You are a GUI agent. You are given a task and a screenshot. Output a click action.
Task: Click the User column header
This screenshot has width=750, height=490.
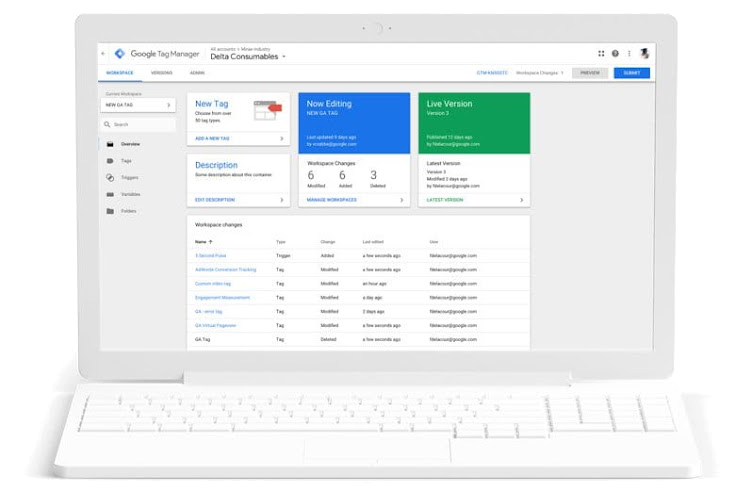point(434,242)
